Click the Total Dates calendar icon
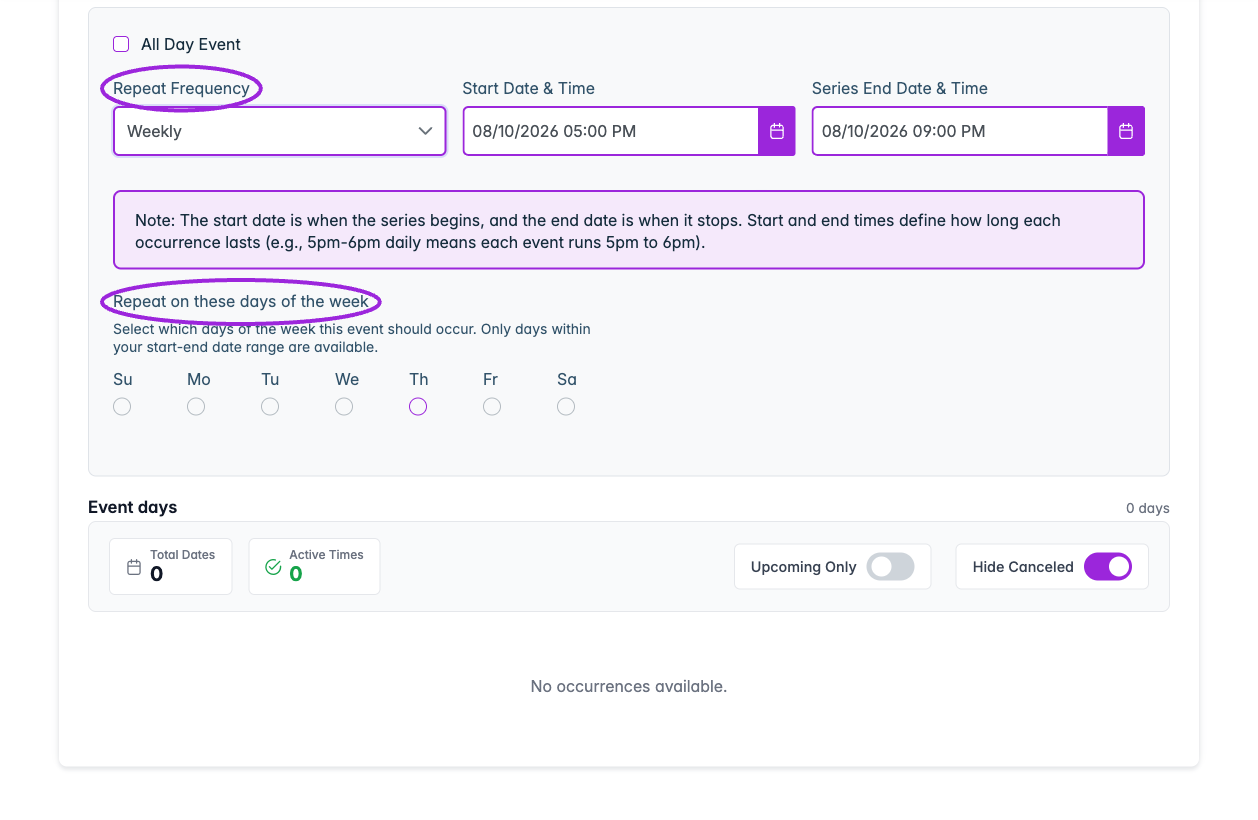The image size is (1258, 820). (x=134, y=567)
